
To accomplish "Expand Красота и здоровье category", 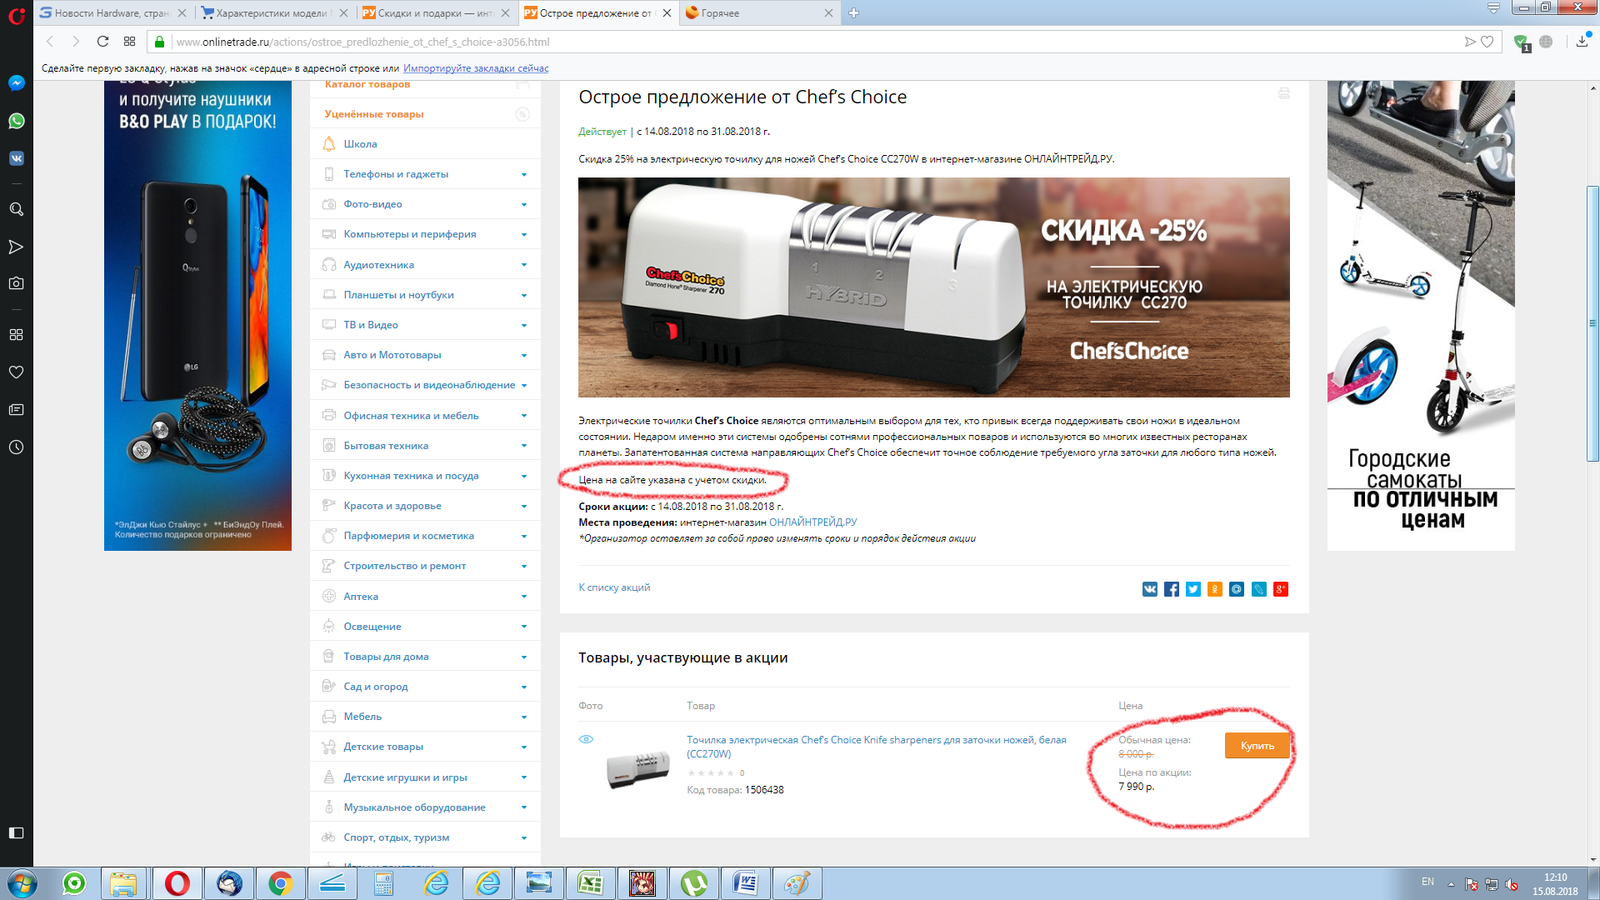I will [524, 506].
